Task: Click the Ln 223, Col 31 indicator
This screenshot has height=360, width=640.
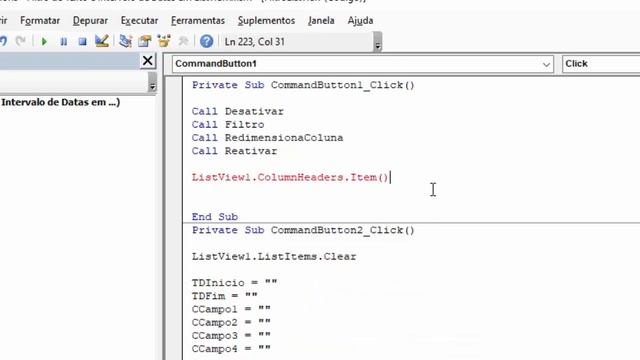Action: click(x=255, y=42)
